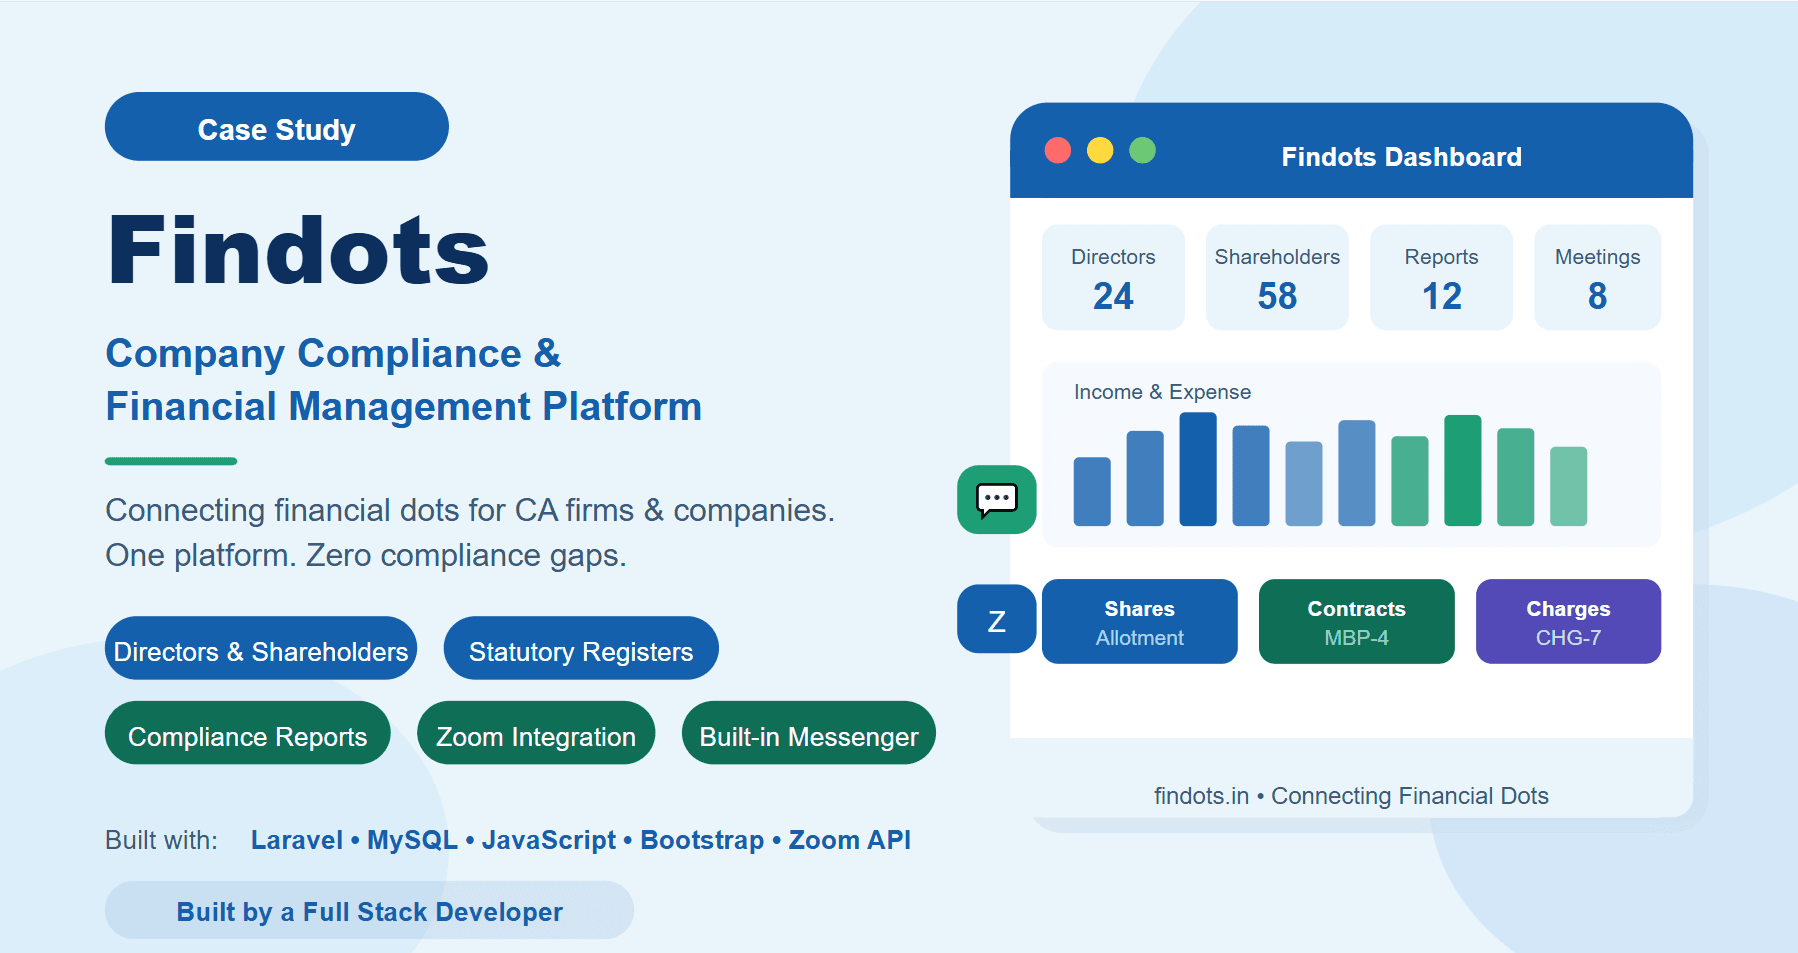Screen dimensions: 1798x953
Task: Open the Reports 12 stat card
Action: pyautogui.click(x=1441, y=277)
